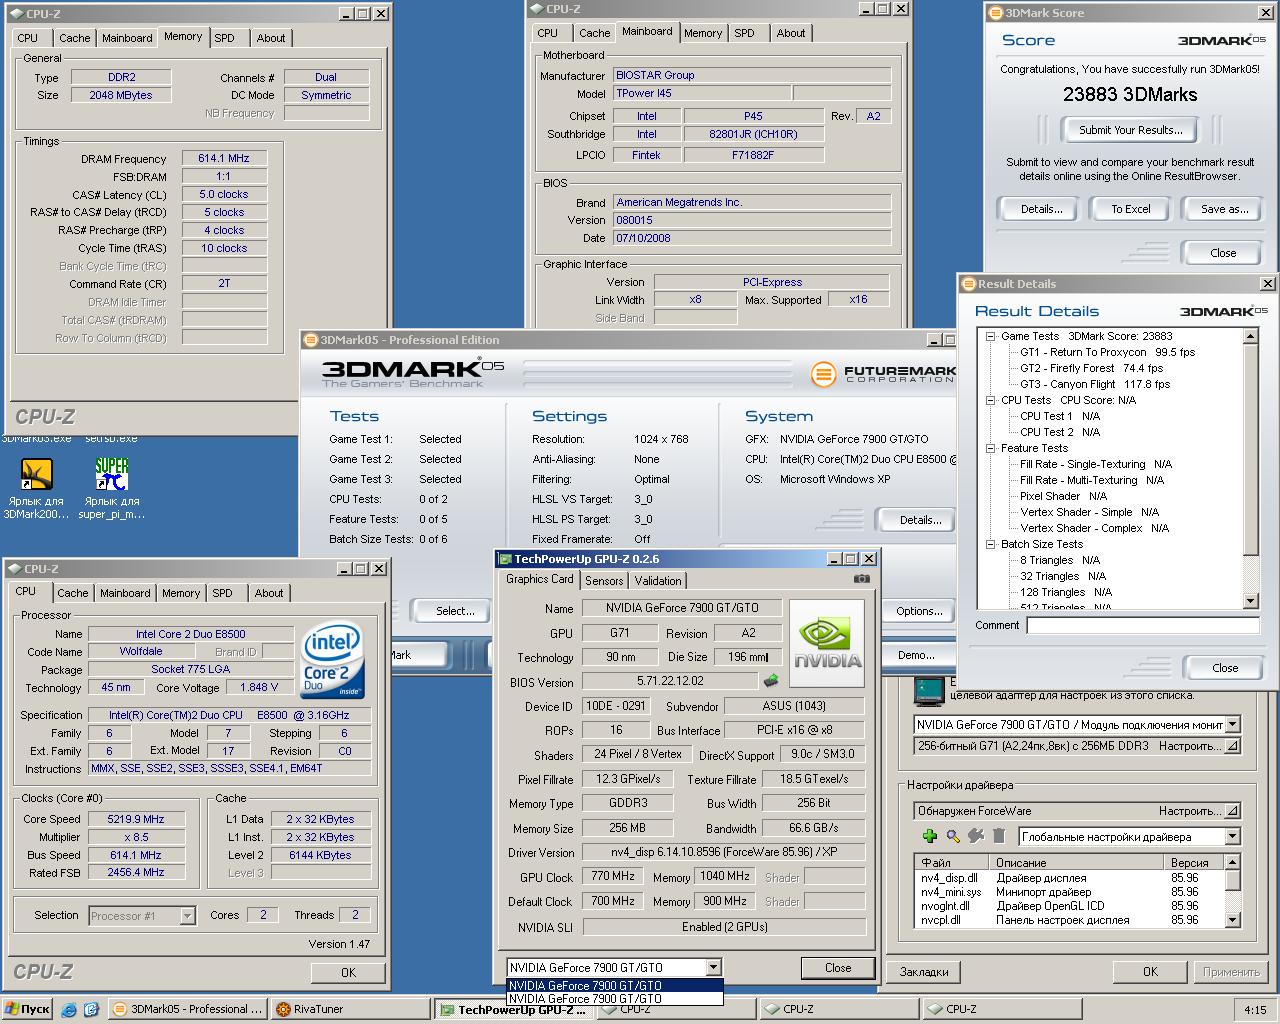Open Настроить triangle for 256-bit G71 row

tap(1232, 746)
